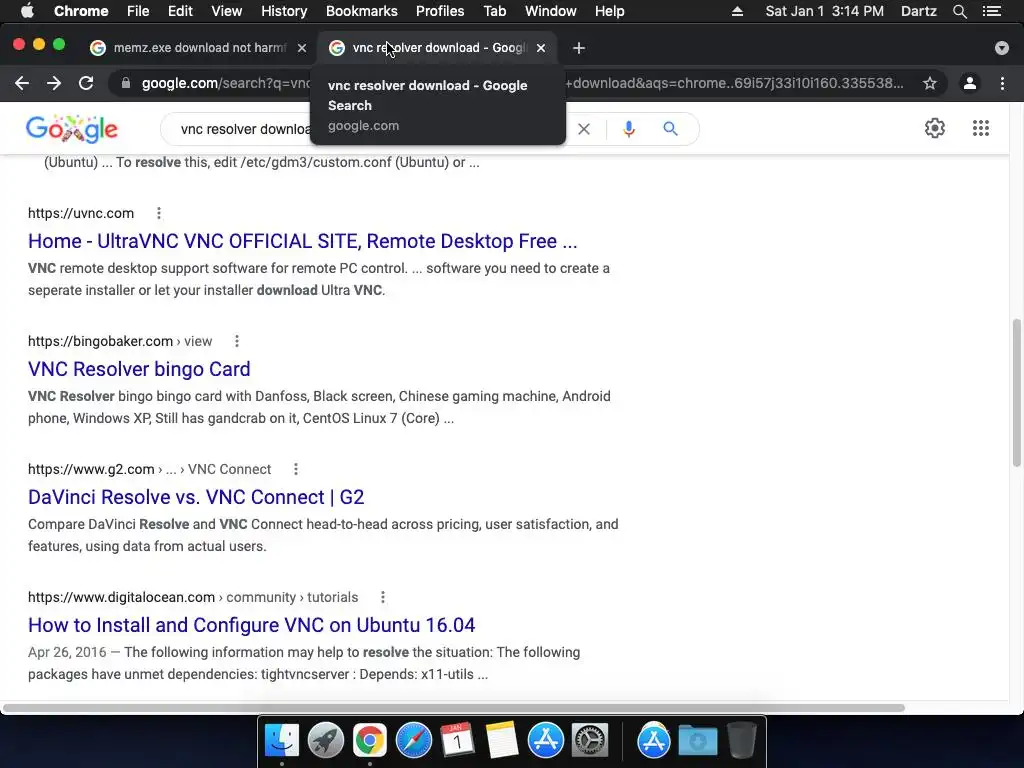Click the https://uvnc.com URL text
The width and height of the screenshot is (1024, 768).
tap(81, 213)
